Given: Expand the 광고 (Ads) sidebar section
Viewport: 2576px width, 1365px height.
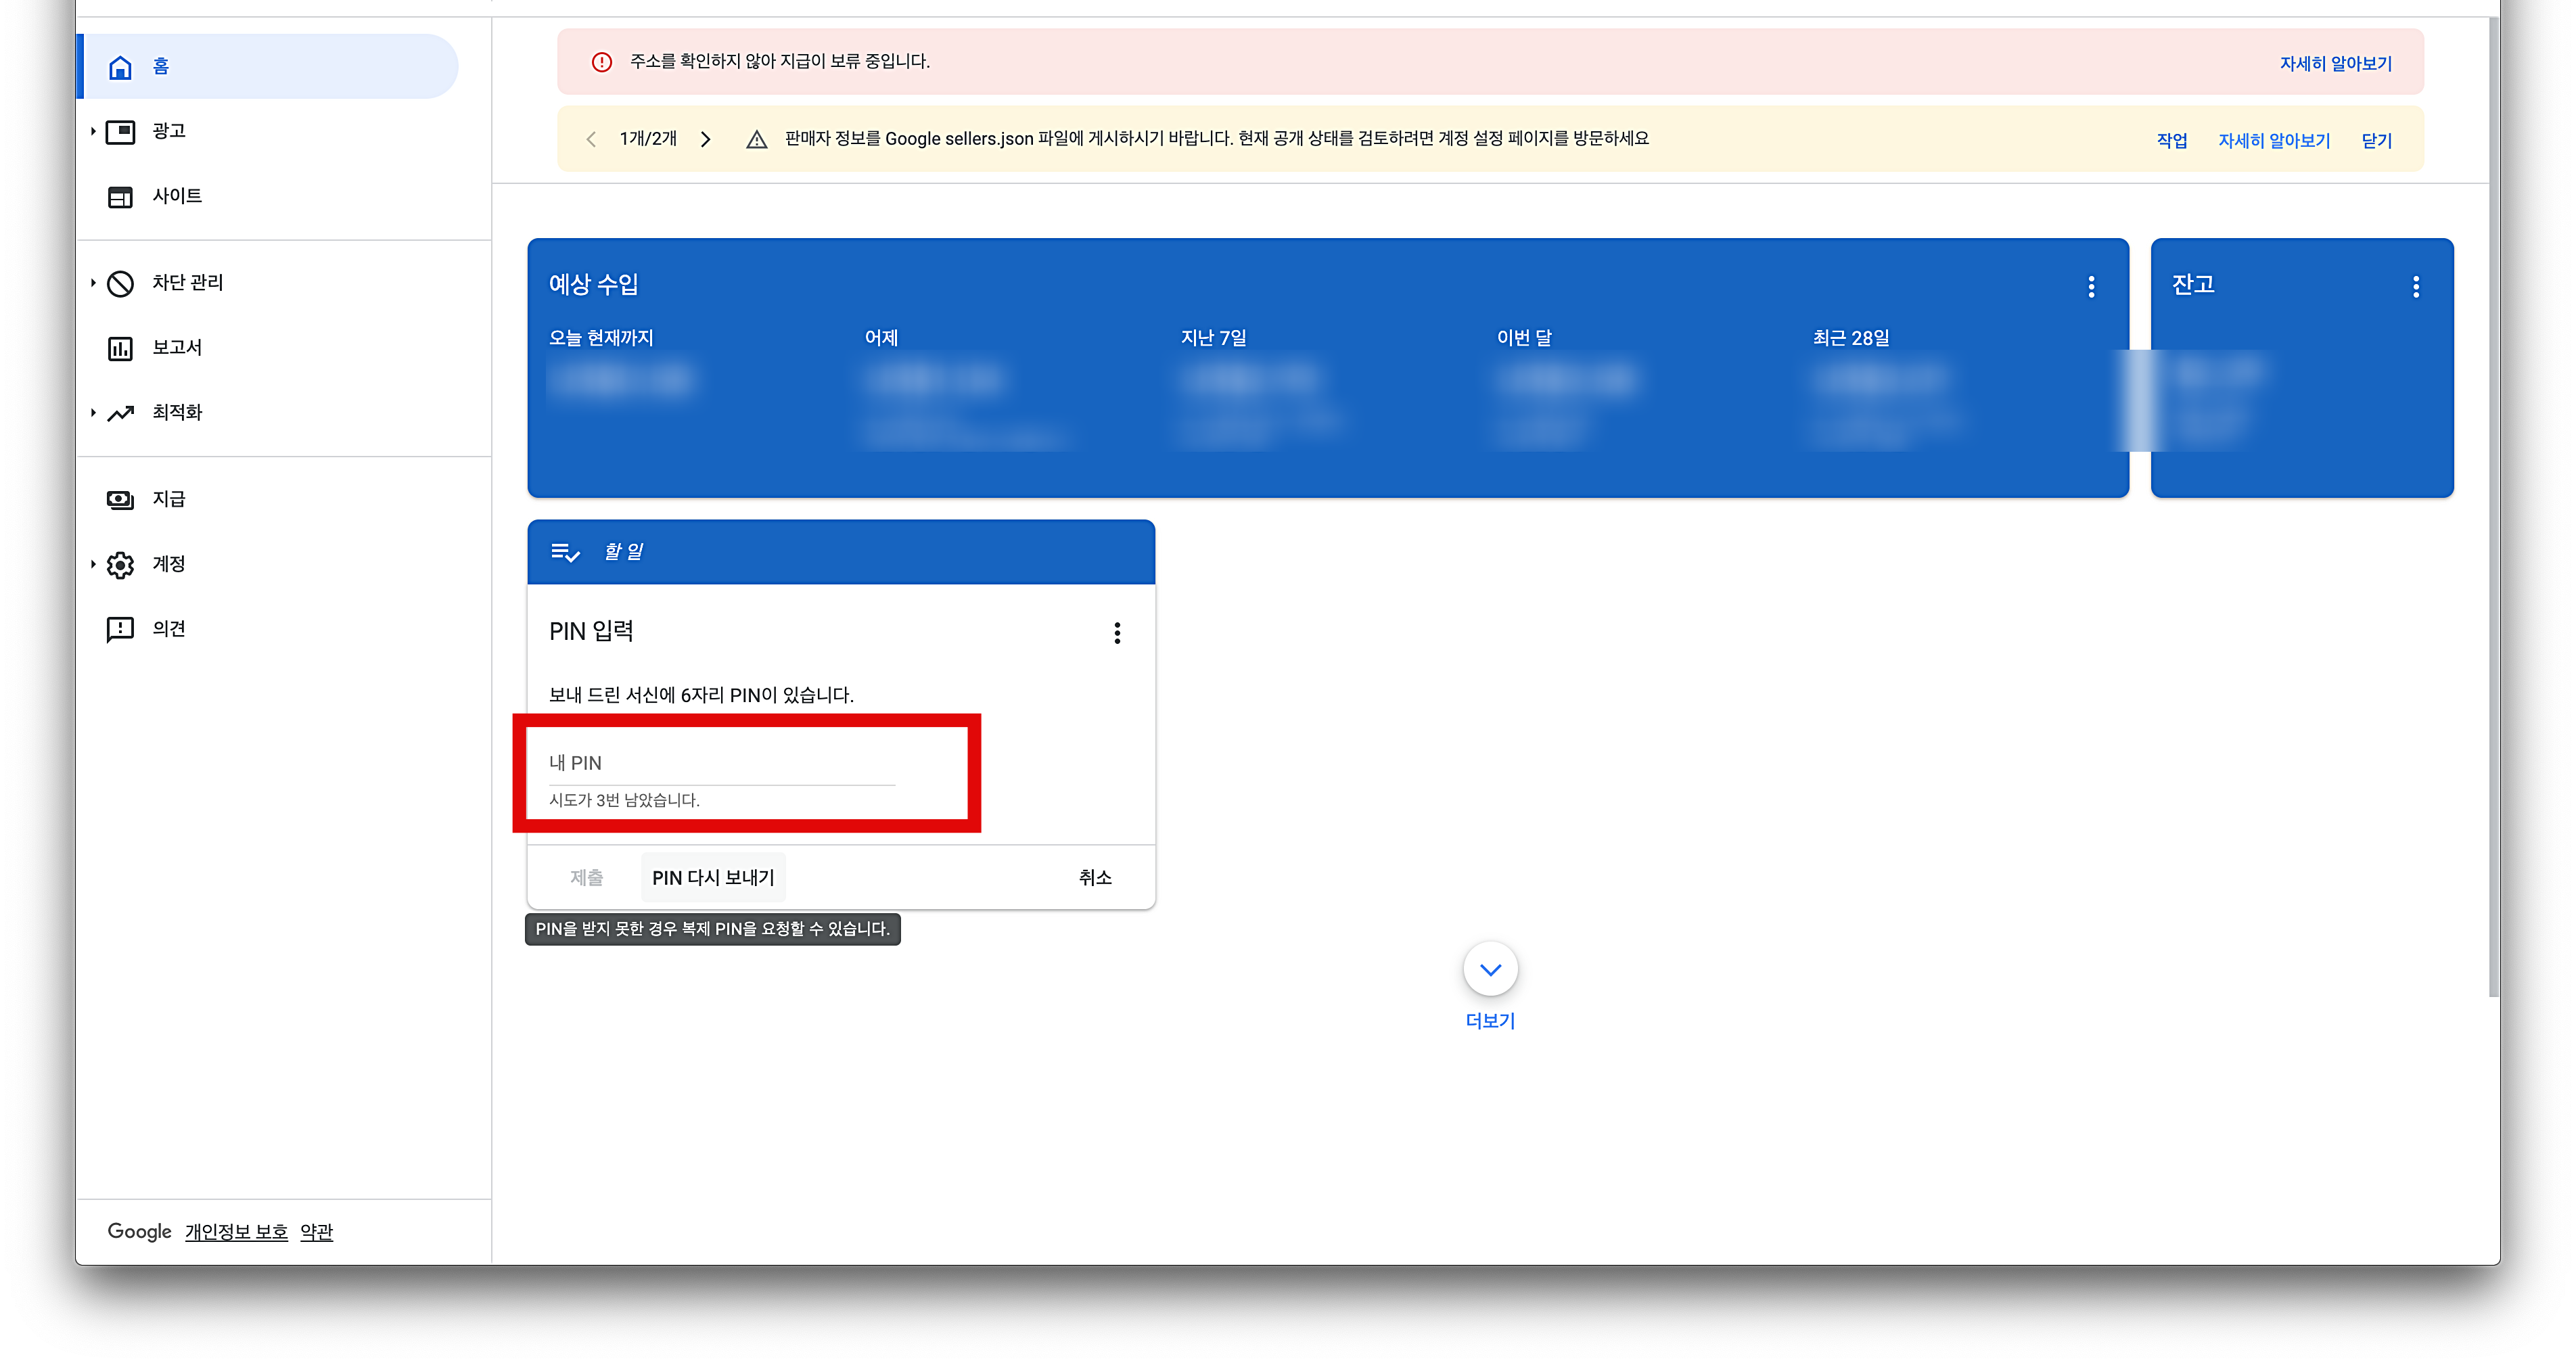Looking at the screenshot, I should coord(93,131).
